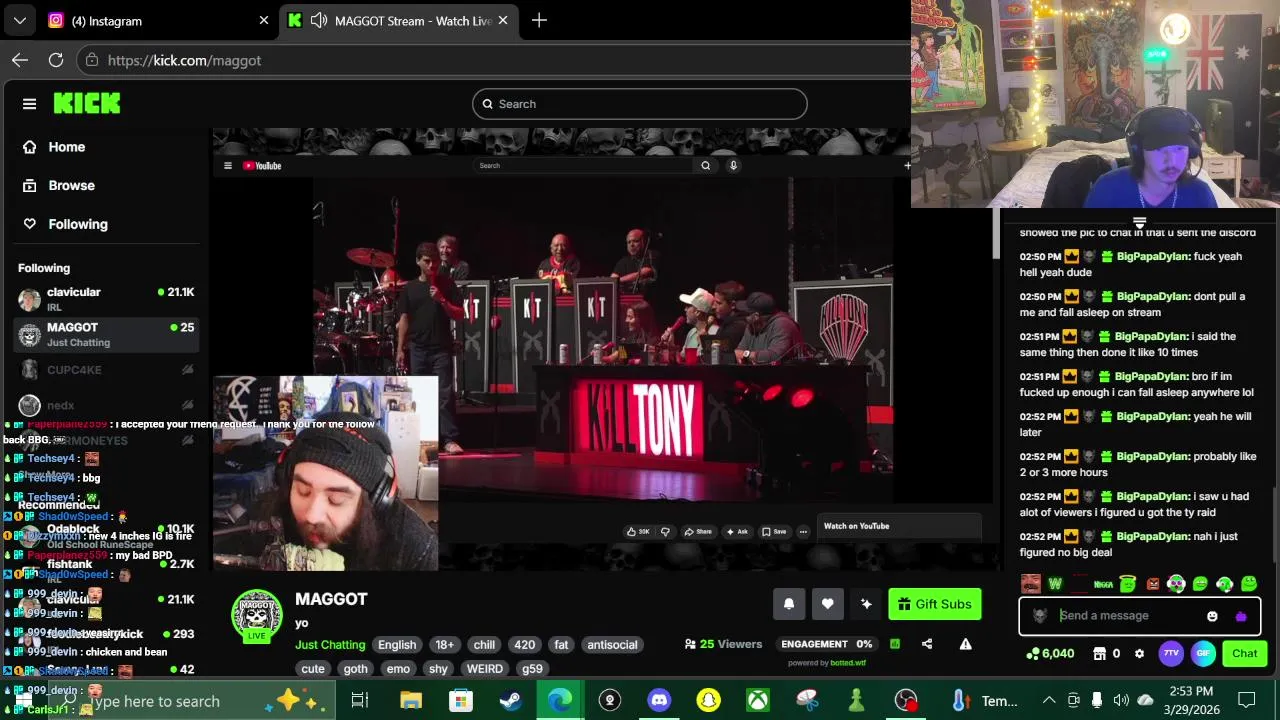The image size is (1280, 720).
Task: Share the stream via share icon
Action: 927,644
